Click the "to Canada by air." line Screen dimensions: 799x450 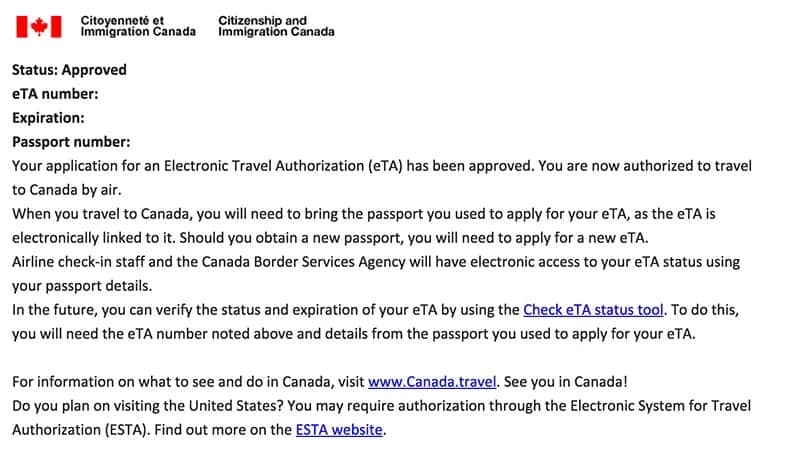click(70, 190)
